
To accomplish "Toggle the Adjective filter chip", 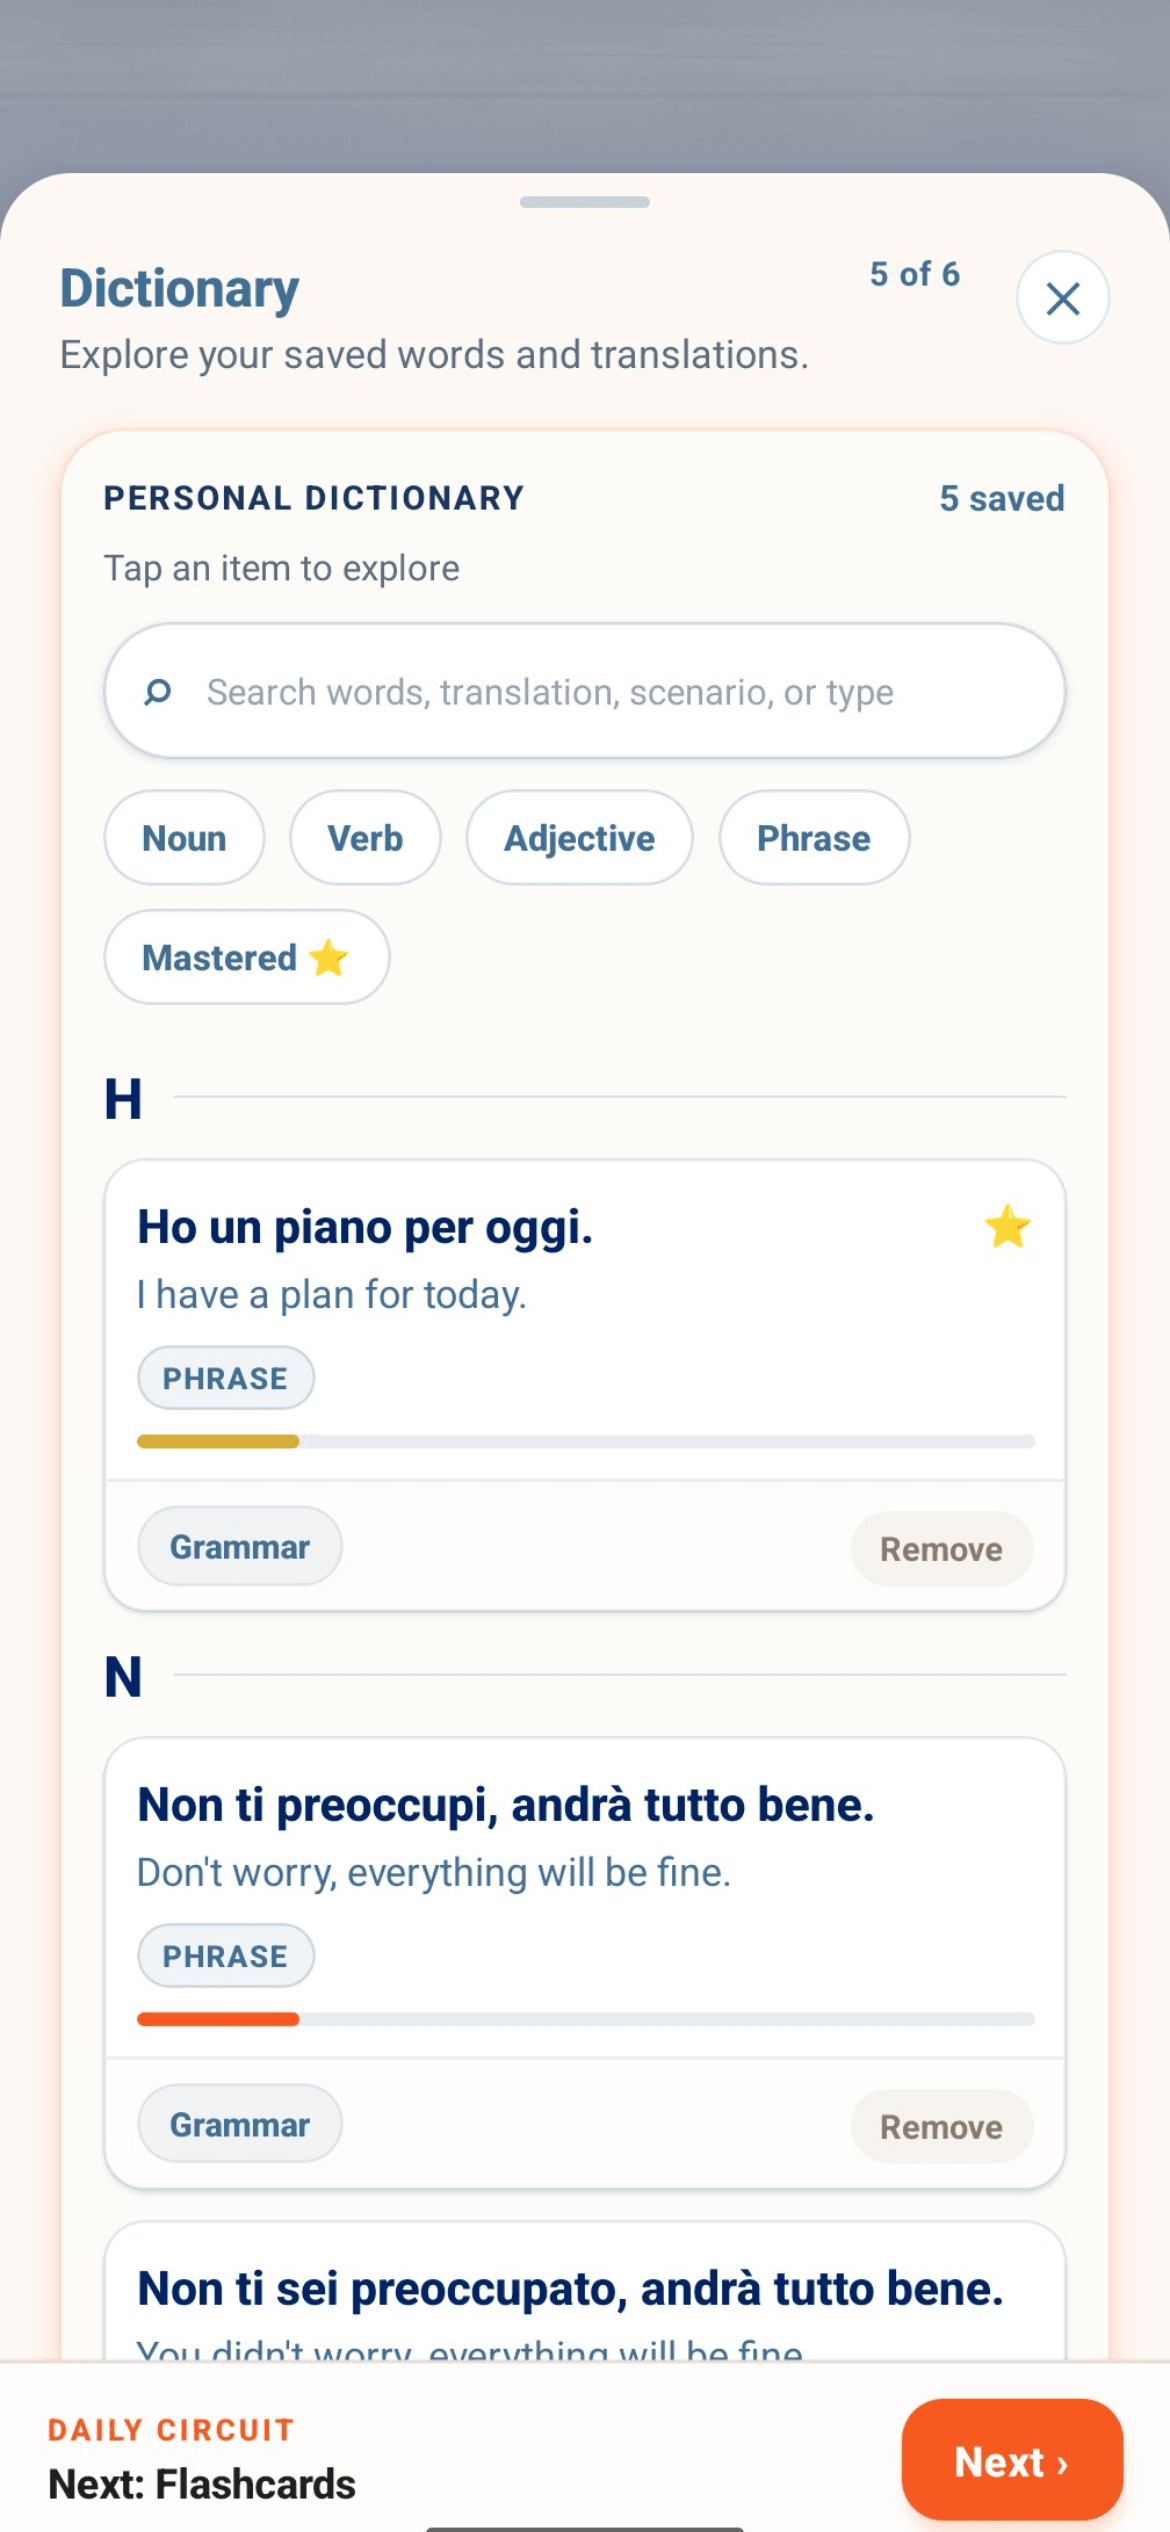I will click(579, 838).
